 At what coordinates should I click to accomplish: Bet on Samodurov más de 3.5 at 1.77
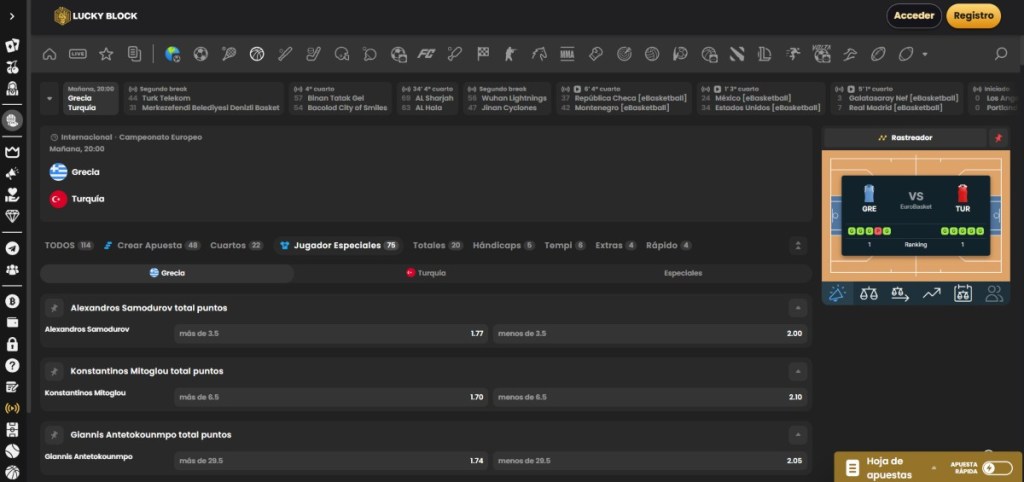pos(331,334)
